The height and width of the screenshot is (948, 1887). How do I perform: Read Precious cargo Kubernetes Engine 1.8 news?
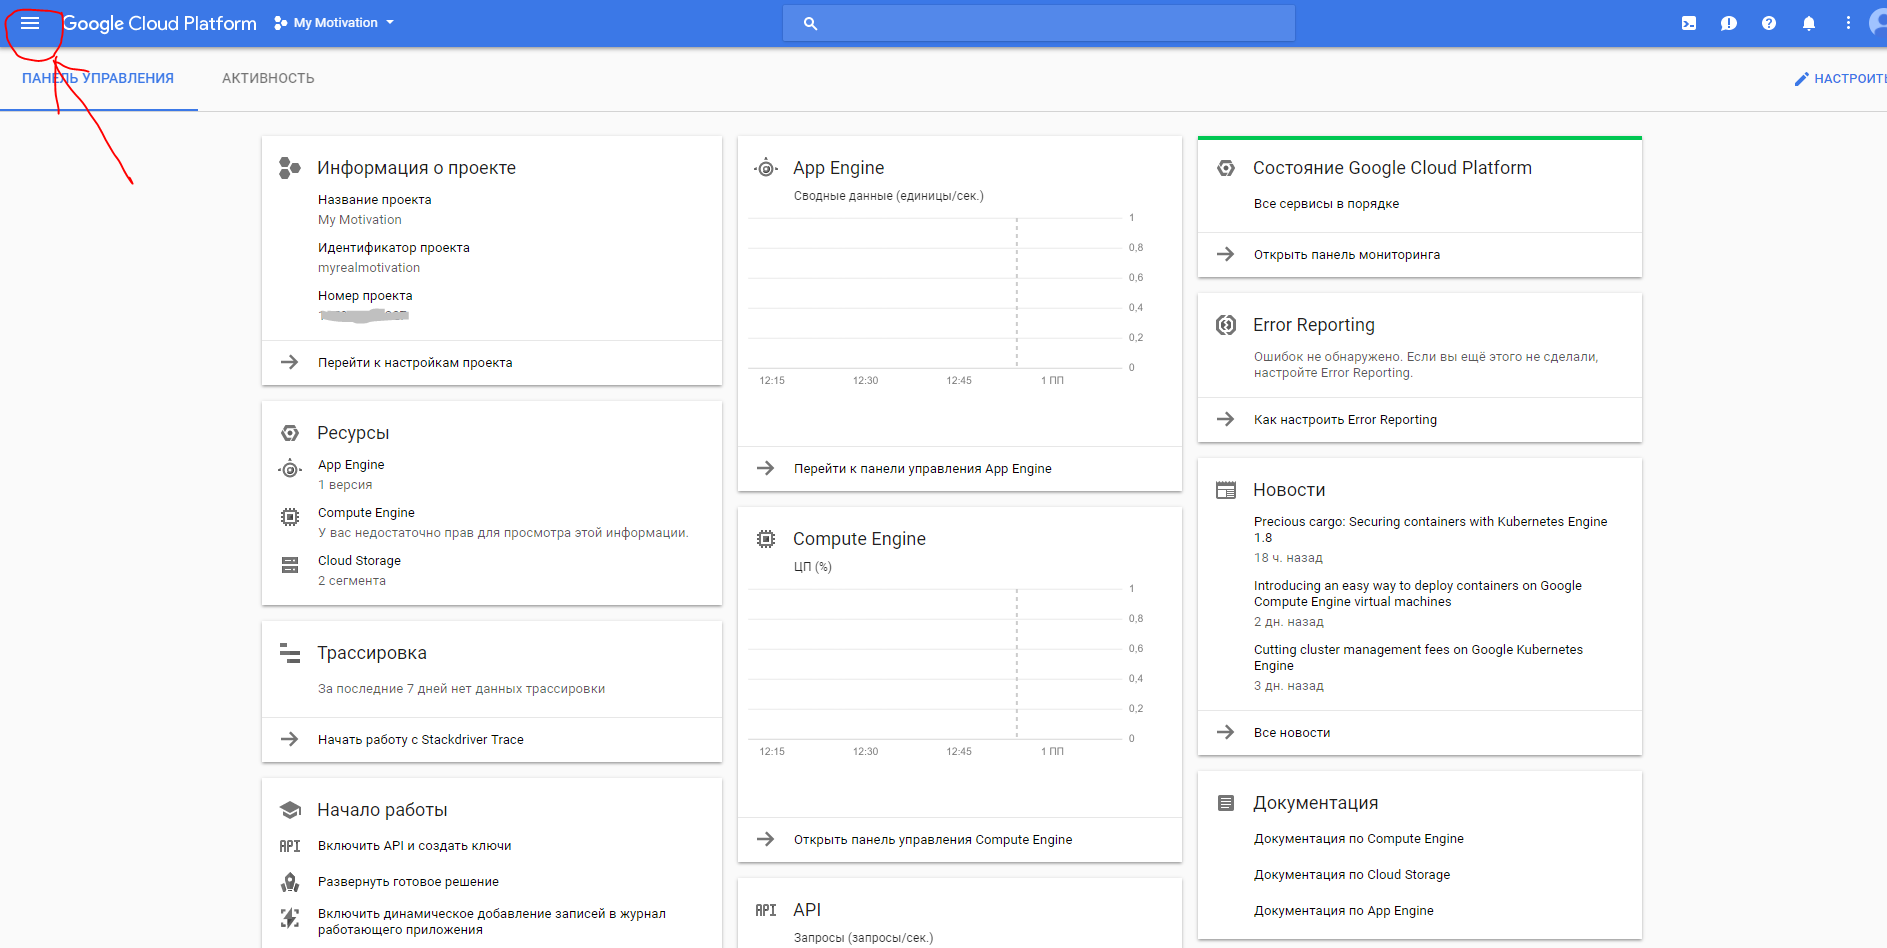1431,530
